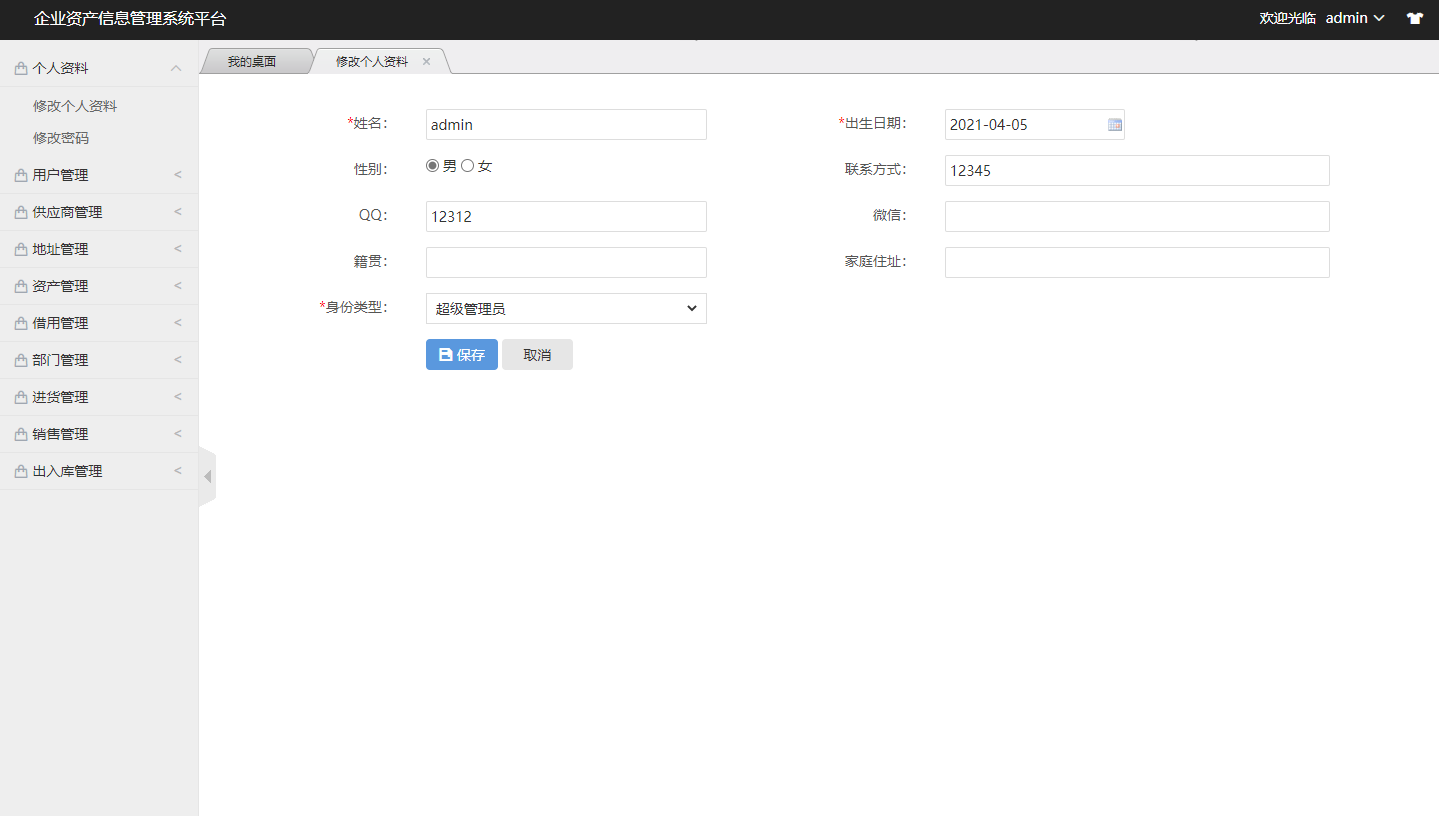The width and height of the screenshot is (1439, 816).
Task: Click inside the 微信 input field
Action: pyautogui.click(x=1136, y=216)
